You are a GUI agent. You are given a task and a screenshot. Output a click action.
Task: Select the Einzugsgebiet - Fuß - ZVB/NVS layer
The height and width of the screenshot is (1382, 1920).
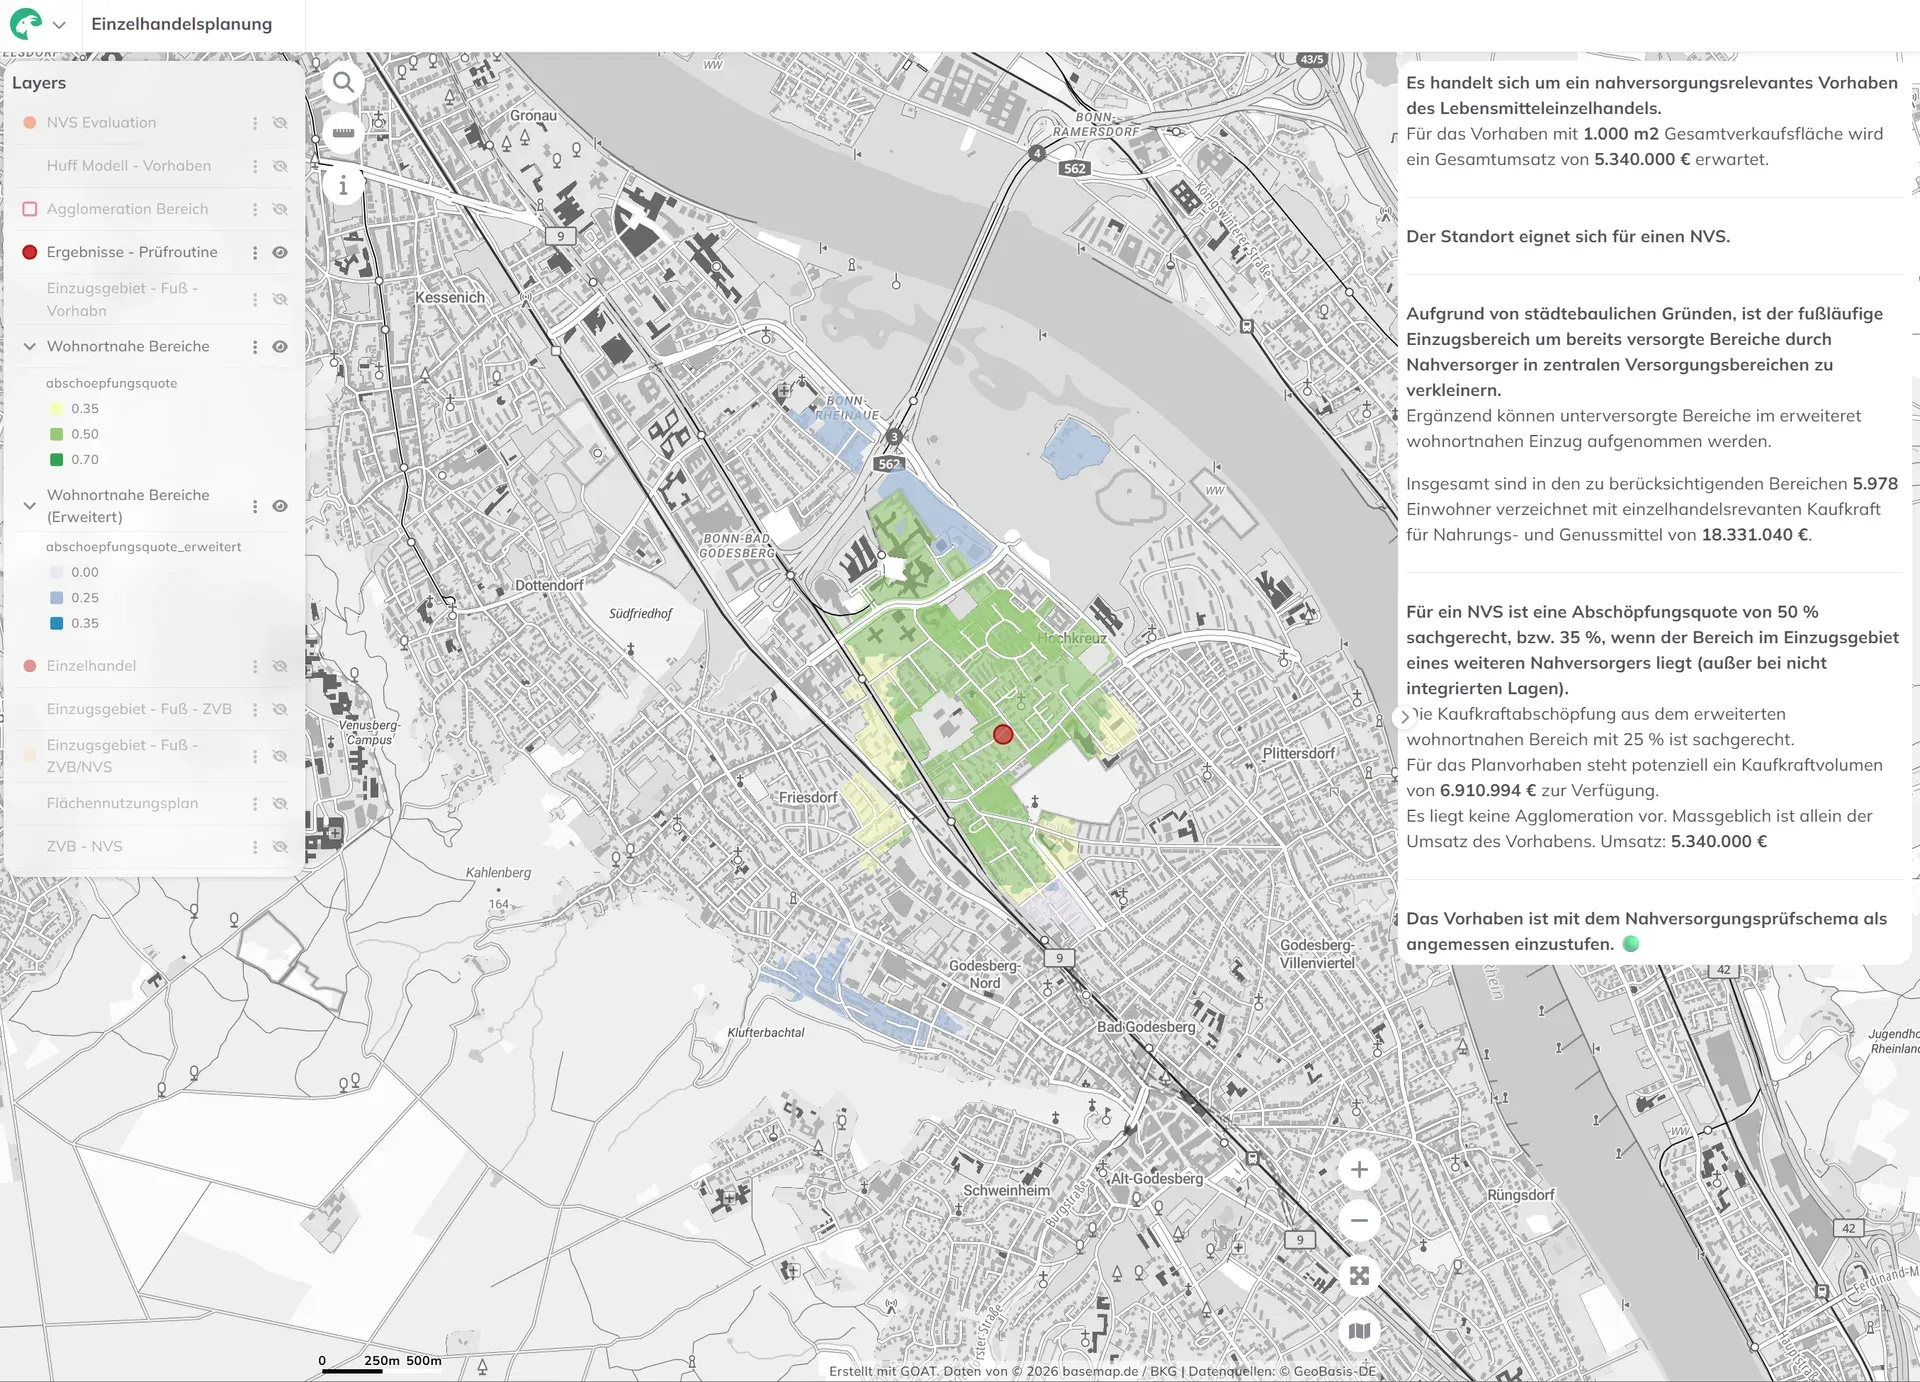[x=122, y=756]
